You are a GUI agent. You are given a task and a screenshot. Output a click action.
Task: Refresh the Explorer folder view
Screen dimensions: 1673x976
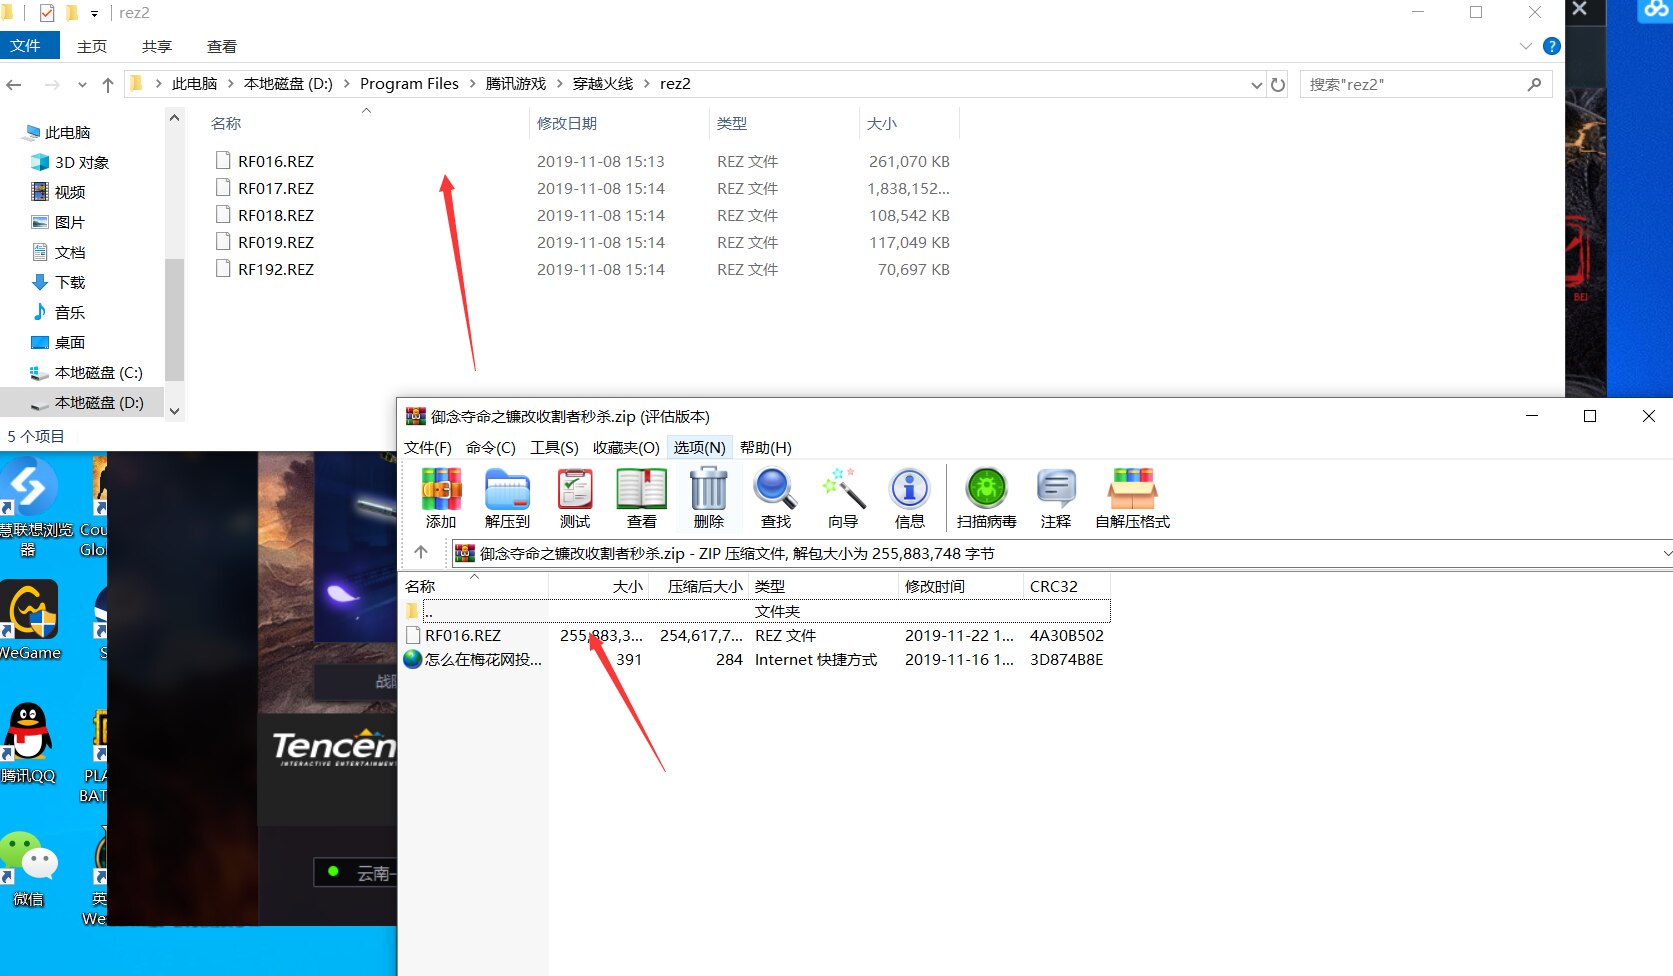(x=1278, y=85)
